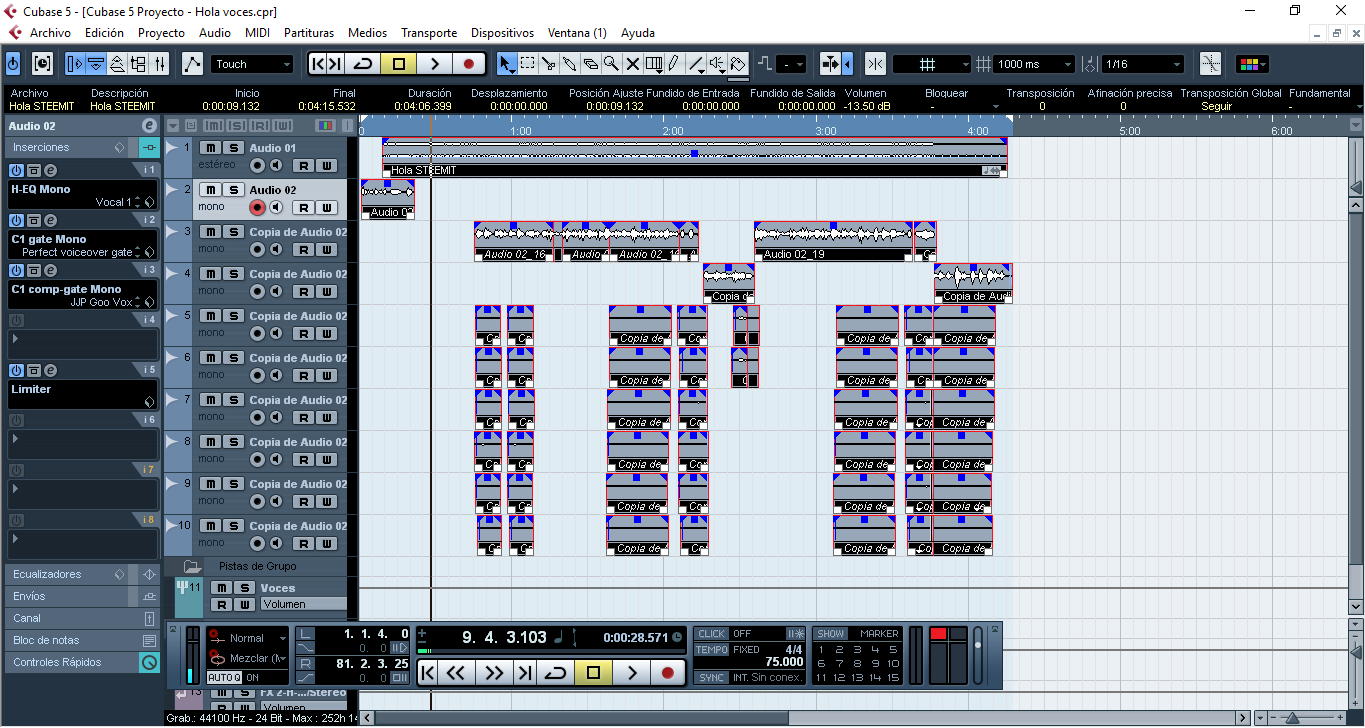The width and height of the screenshot is (1365, 728).
Task: Select the Mute X tool
Action: 633,64
